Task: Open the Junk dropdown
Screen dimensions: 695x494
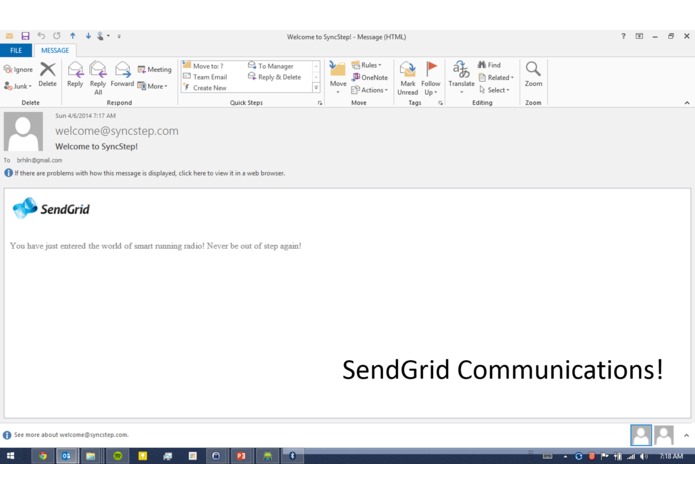Action: (x=18, y=86)
